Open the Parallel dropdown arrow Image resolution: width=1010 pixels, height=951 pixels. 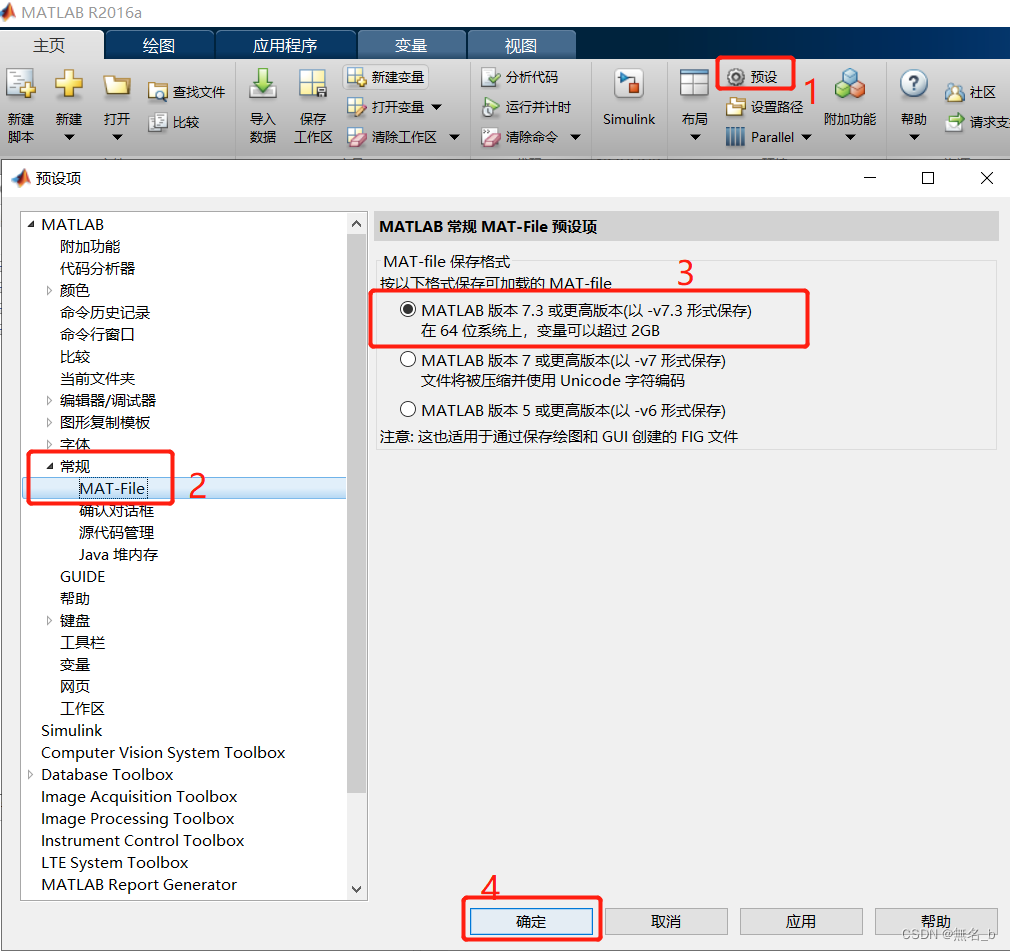pos(806,137)
